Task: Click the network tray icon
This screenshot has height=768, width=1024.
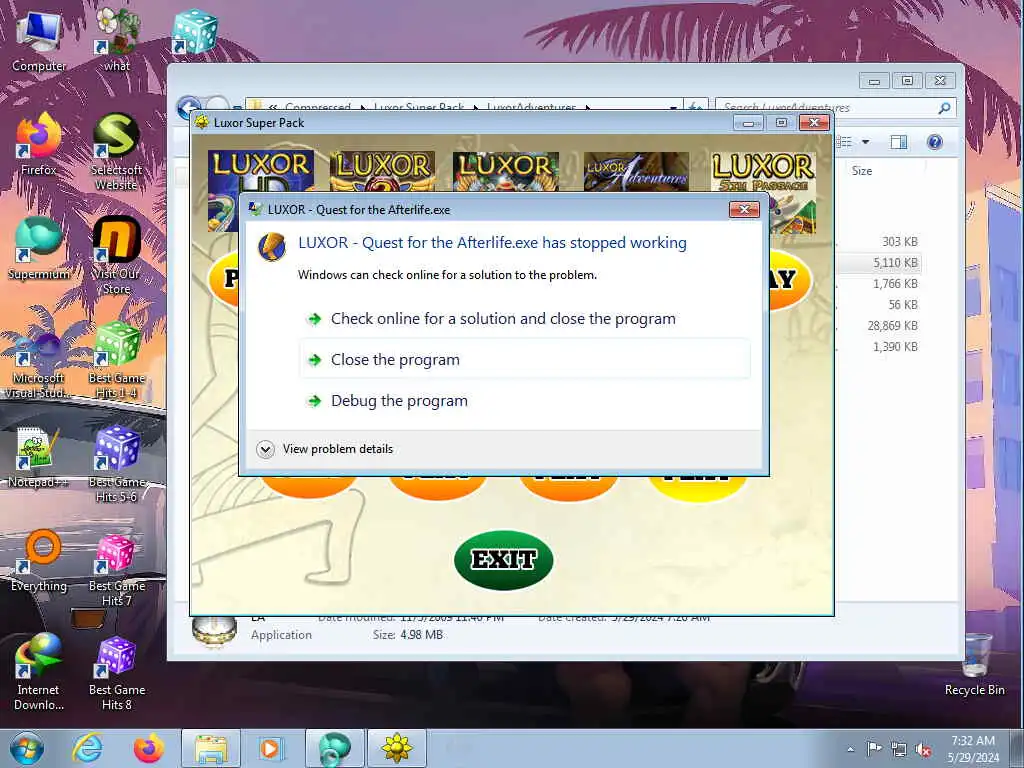Action: [x=899, y=749]
